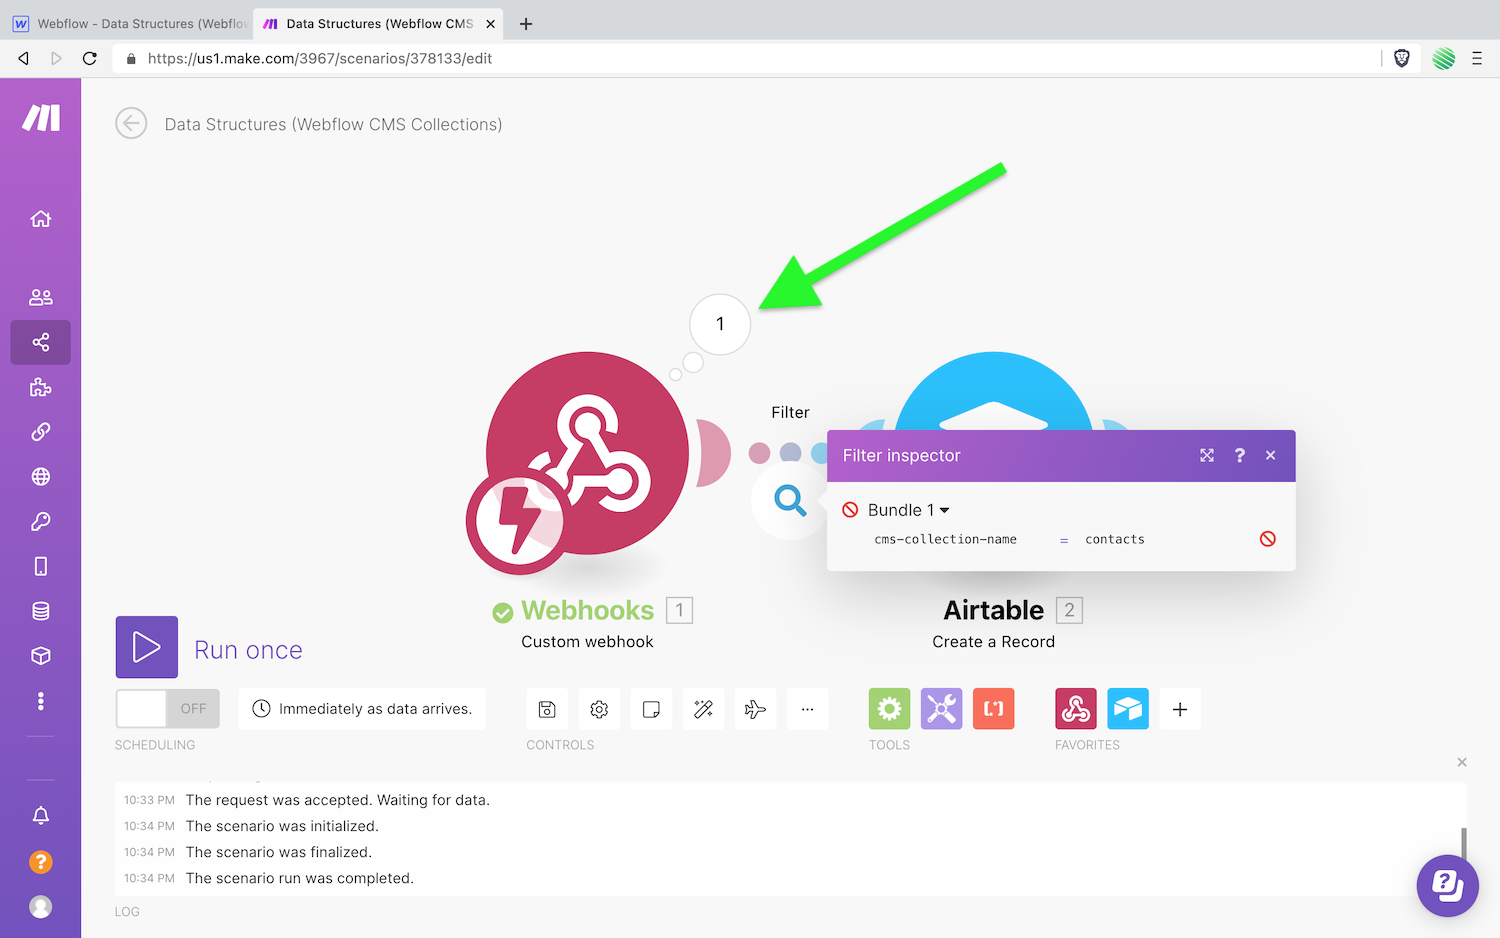Viewport: 1500px width, 938px height.
Task: Open Data stores icon in sidebar
Action: [x=41, y=611]
